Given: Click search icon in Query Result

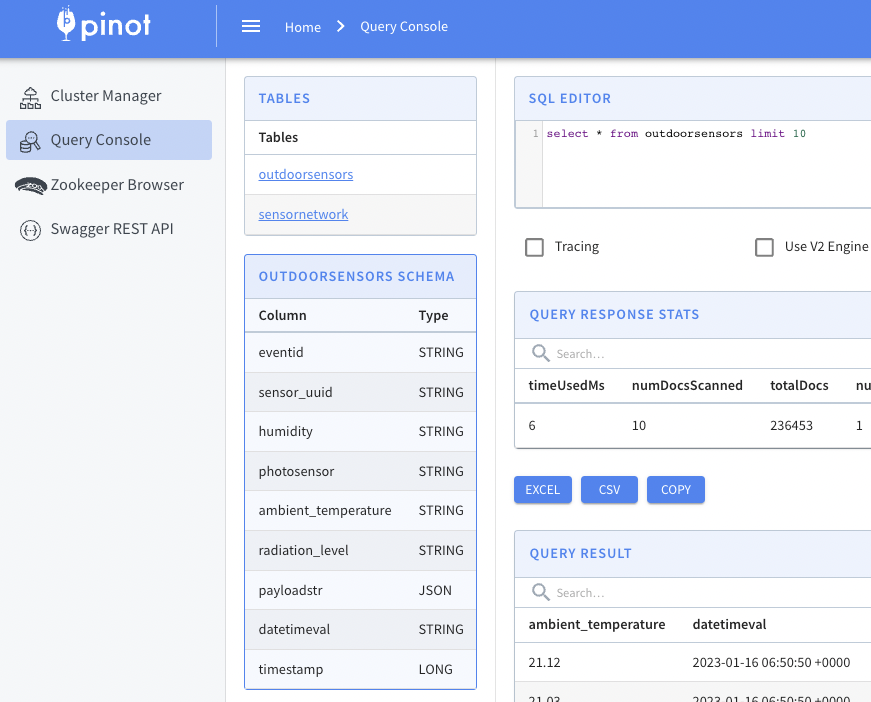Looking at the screenshot, I should coord(541,592).
